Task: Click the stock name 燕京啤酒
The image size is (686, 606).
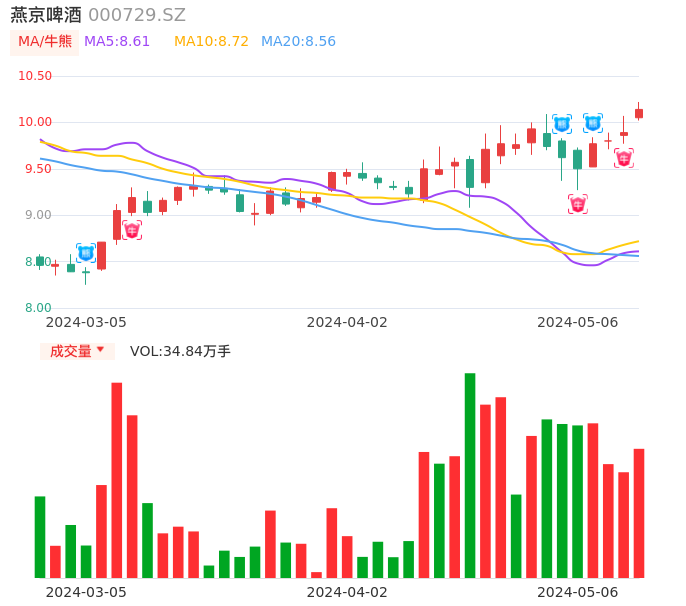Action: tap(46, 15)
